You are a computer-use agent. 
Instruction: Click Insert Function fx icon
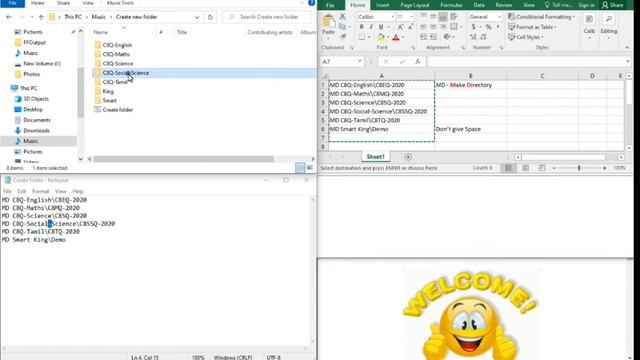click(x=418, y=62)
